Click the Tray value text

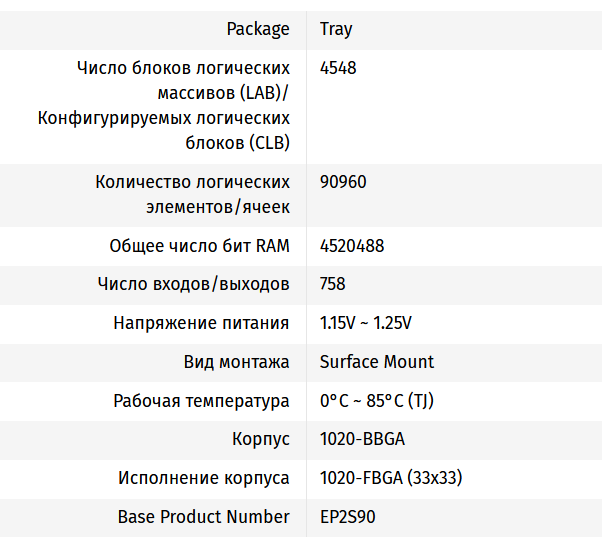(336, 29)
